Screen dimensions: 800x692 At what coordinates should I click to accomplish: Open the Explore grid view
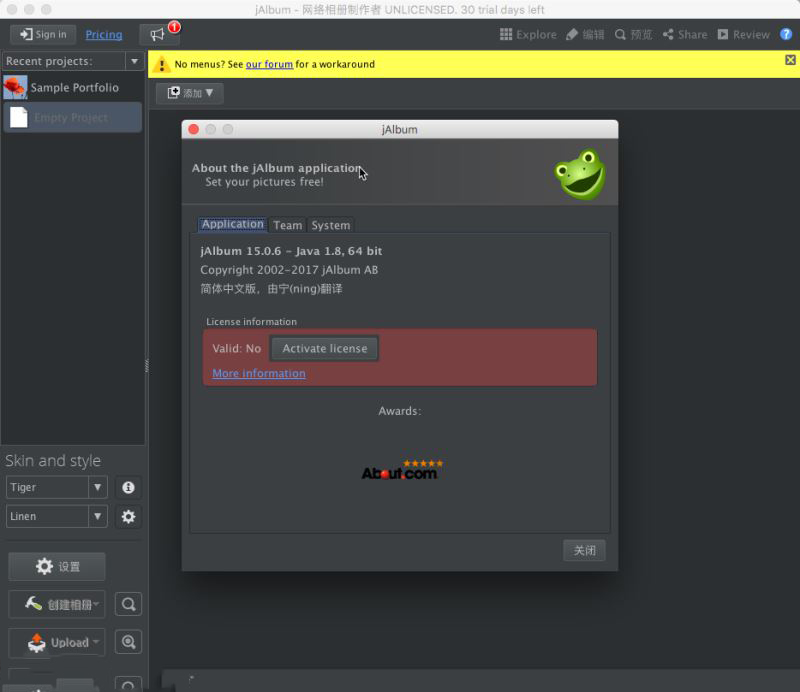click(x=528, y=34)
